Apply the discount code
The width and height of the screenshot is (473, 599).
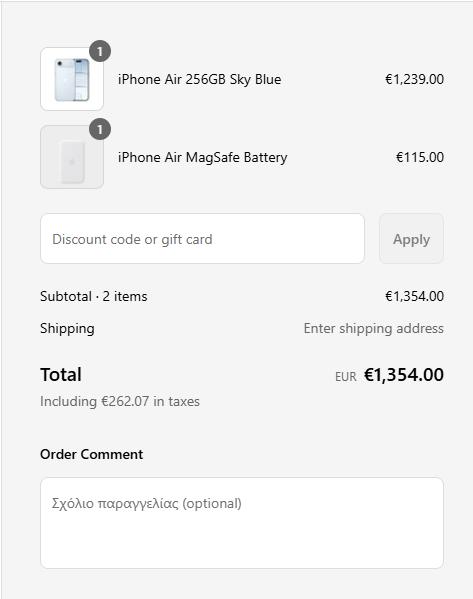tap(411, 239)
